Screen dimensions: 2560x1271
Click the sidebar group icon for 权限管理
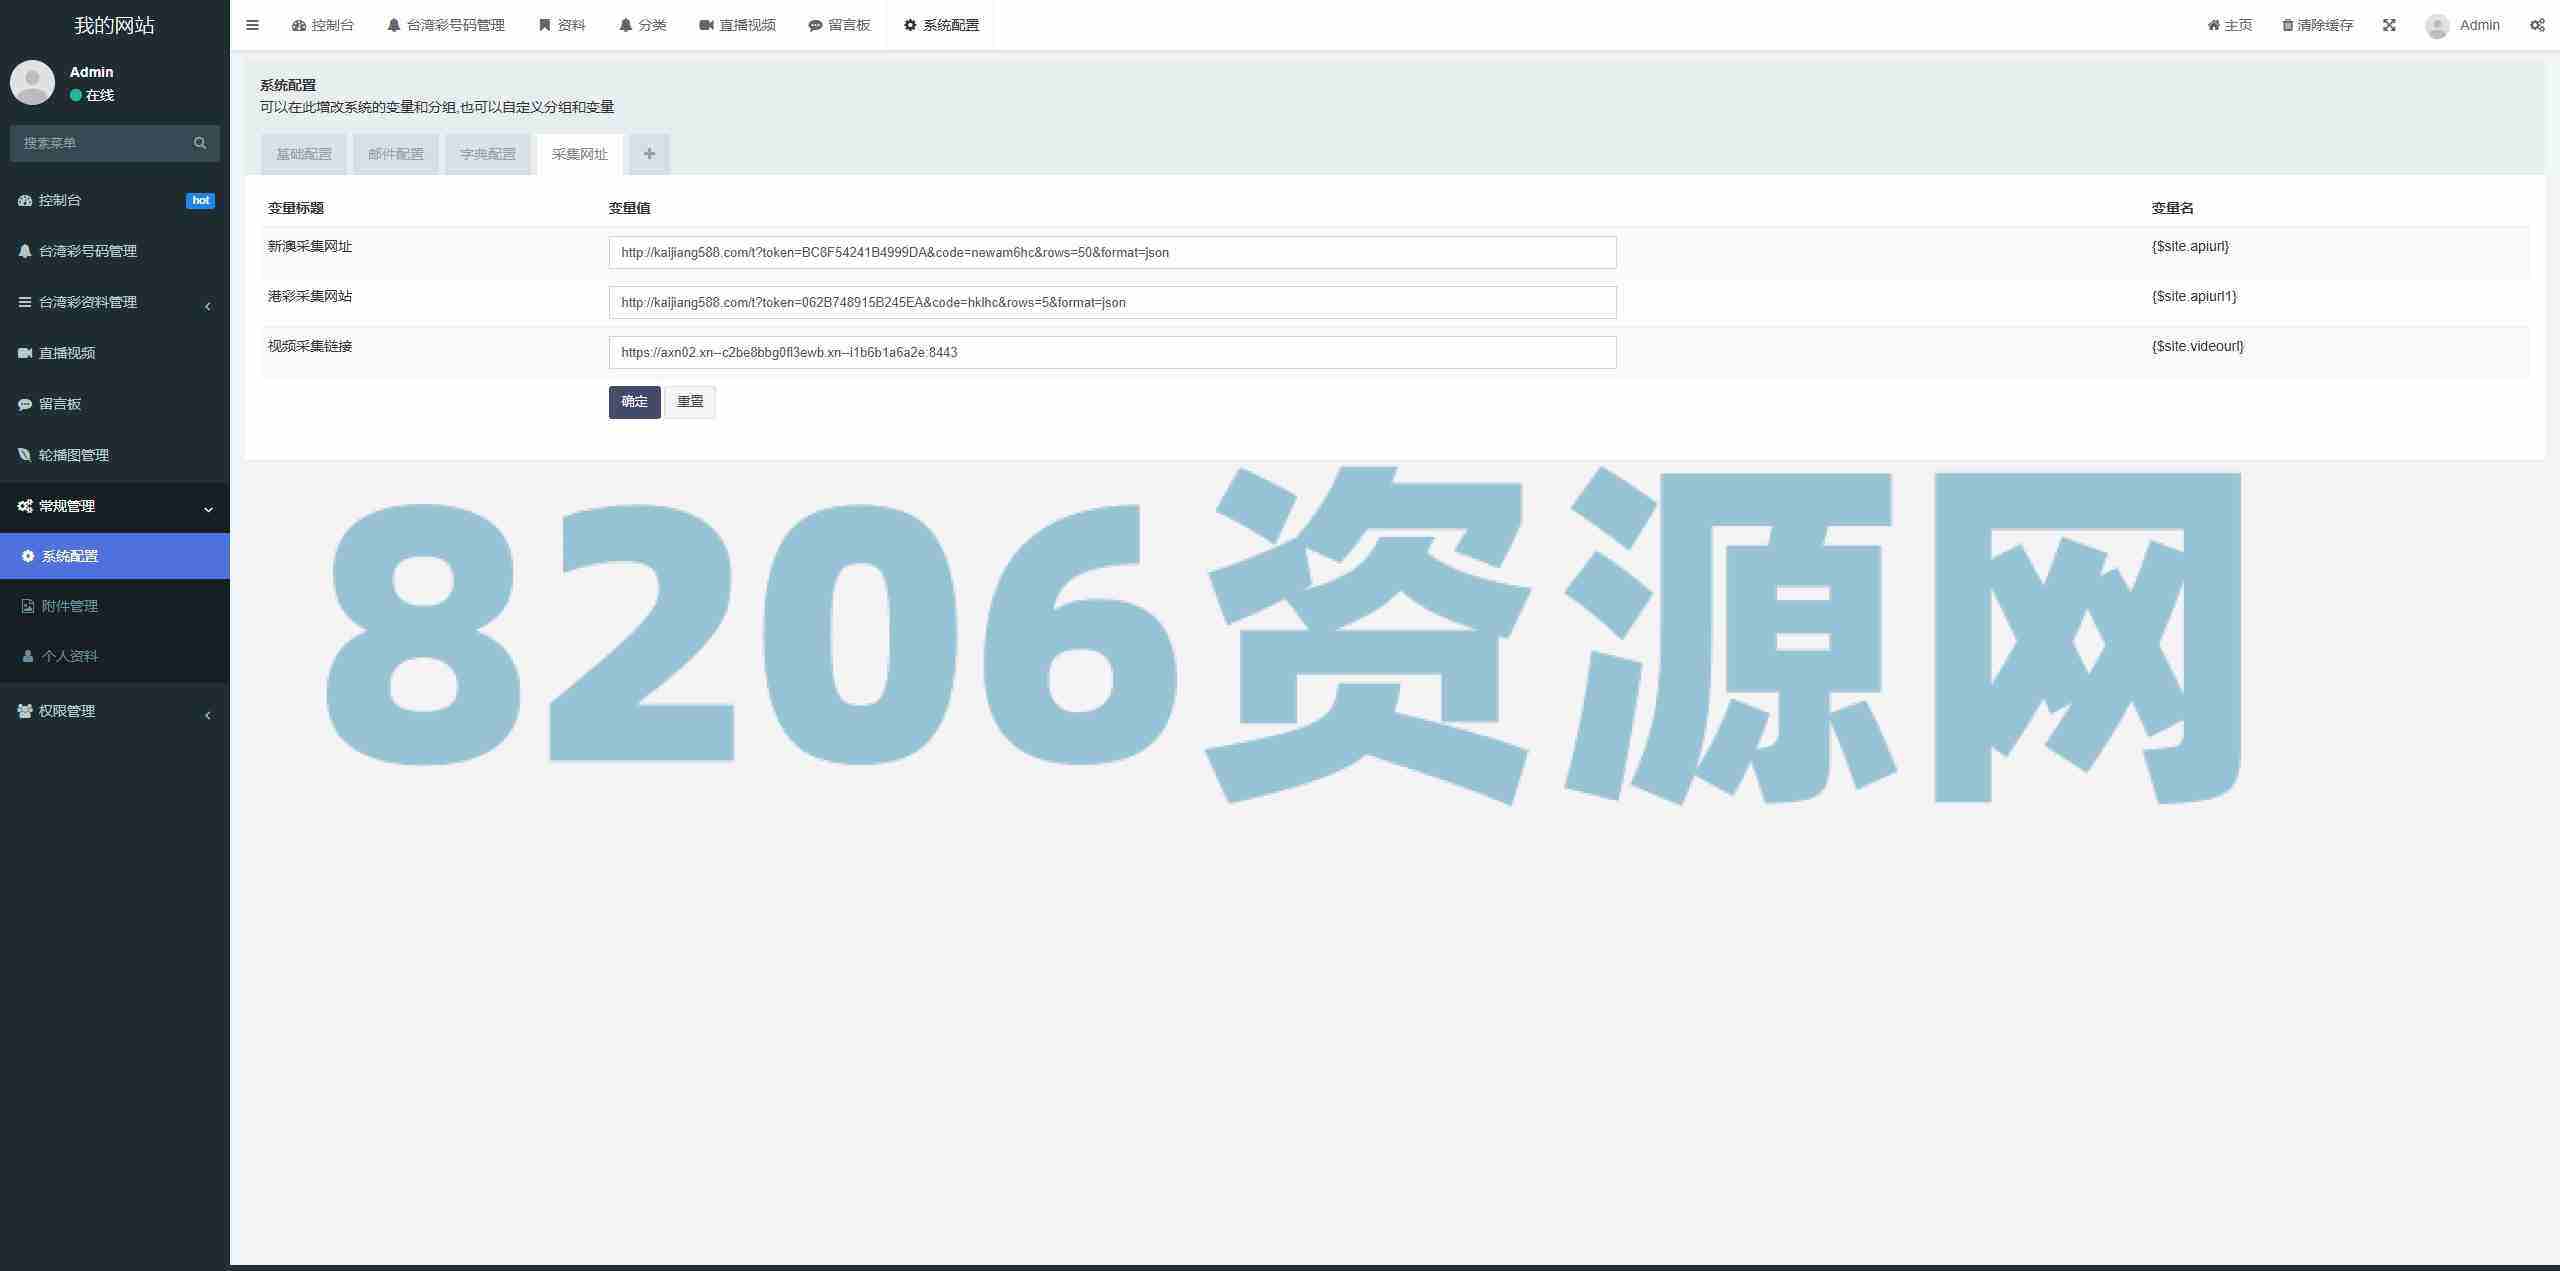tap(25, 711)
